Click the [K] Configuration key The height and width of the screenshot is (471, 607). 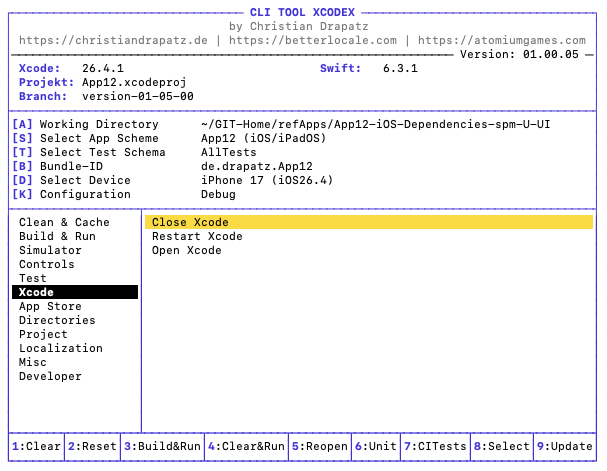[x=22, y=194]
